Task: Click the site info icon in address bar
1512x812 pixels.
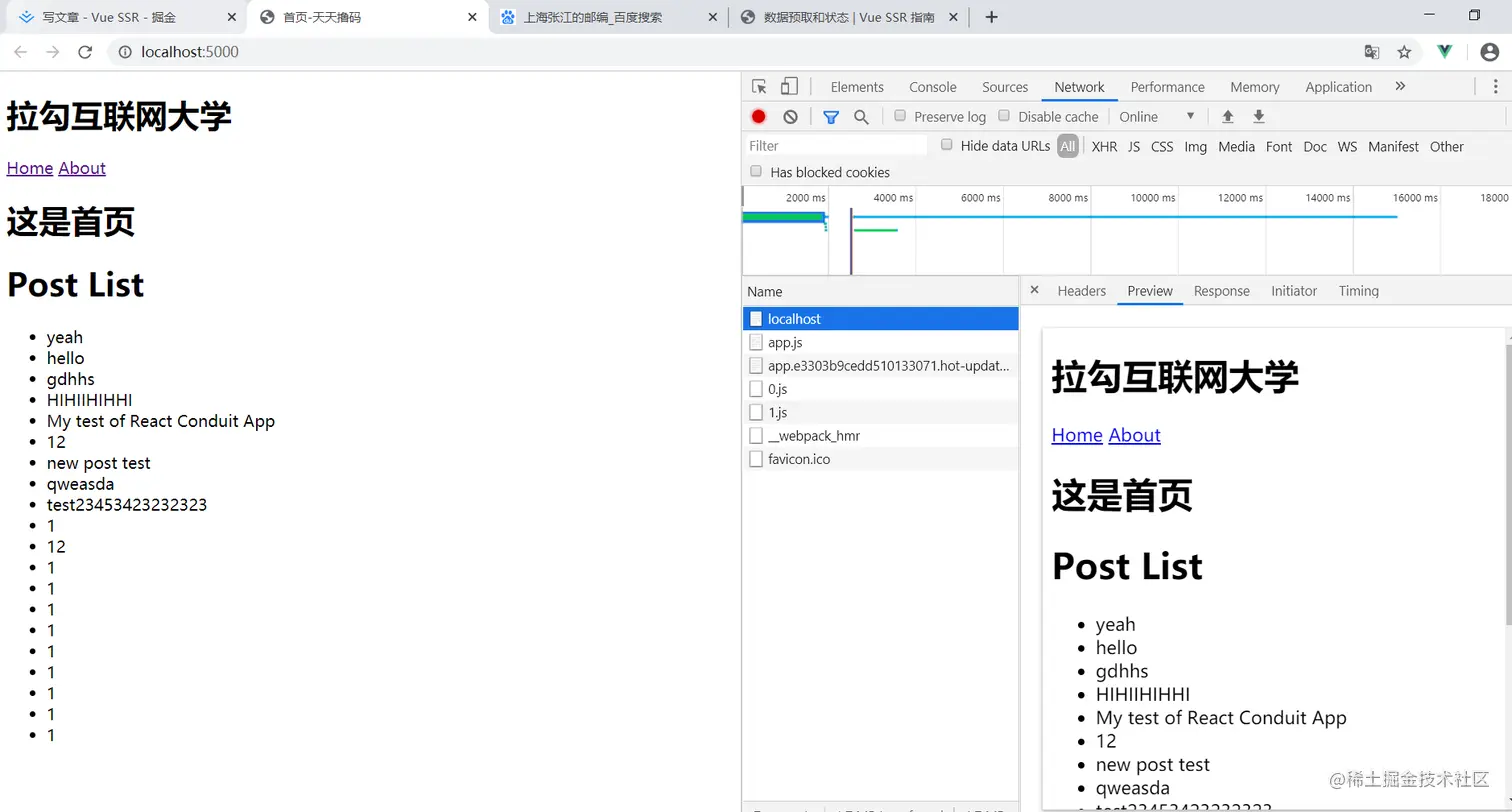Action: coord(125,52)
